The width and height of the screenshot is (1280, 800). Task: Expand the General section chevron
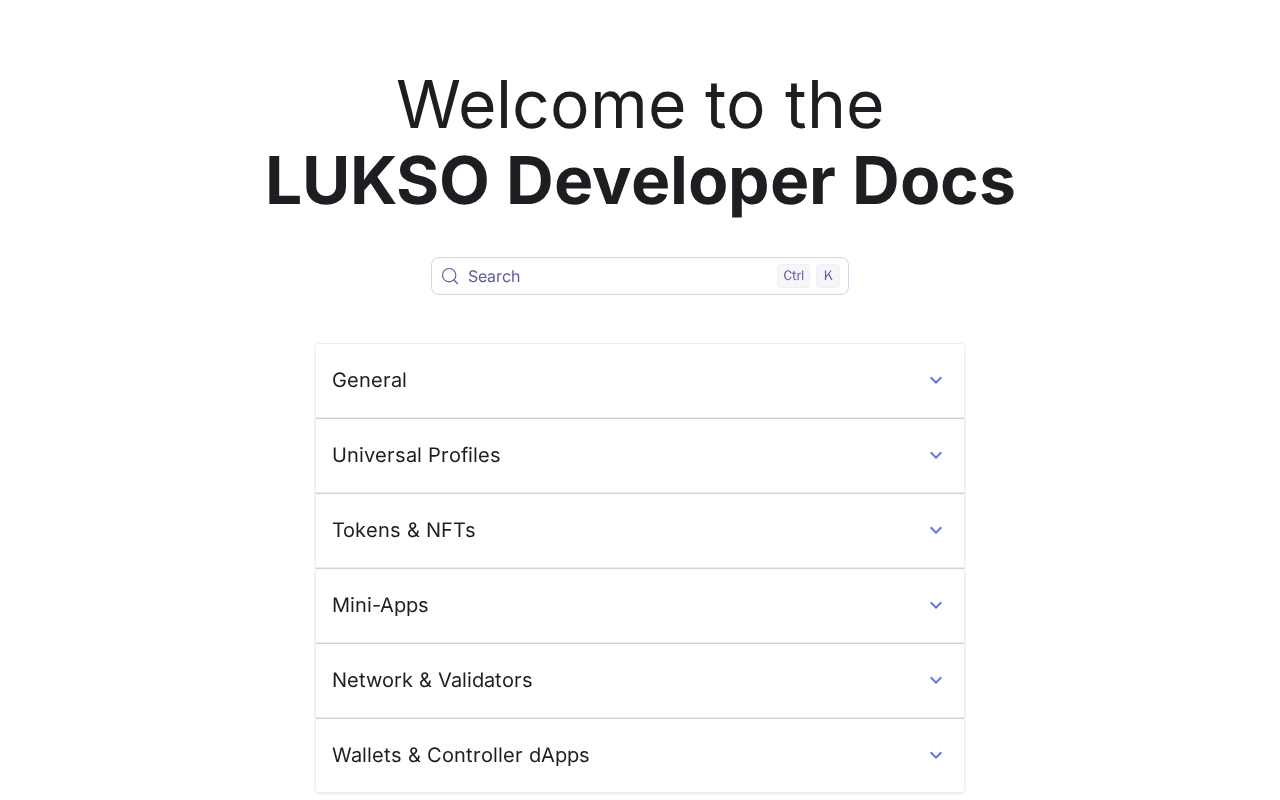936,380
